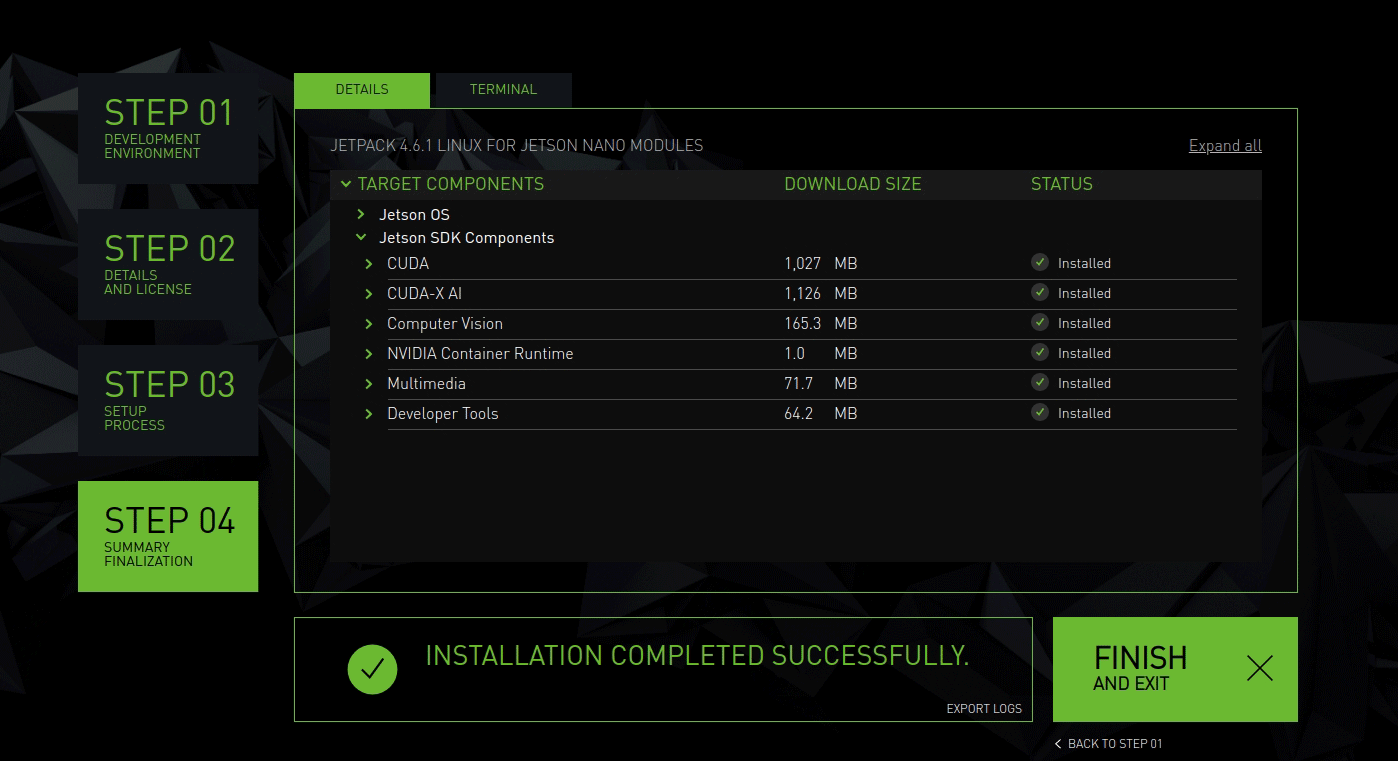This screenshot has height=761, width=1398.
Task: Click the Expand all link
Action: [1225, 146]
